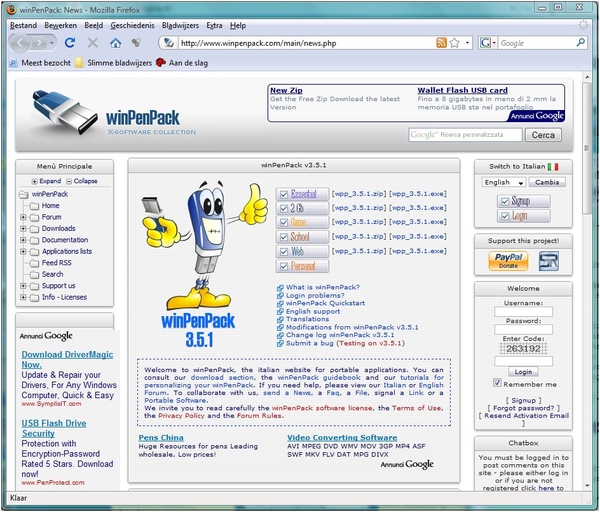Image resolution: width=600 pixels, height=512 pixels.
Task: Click the PayPal Donate button
Action: click(508, 261)
